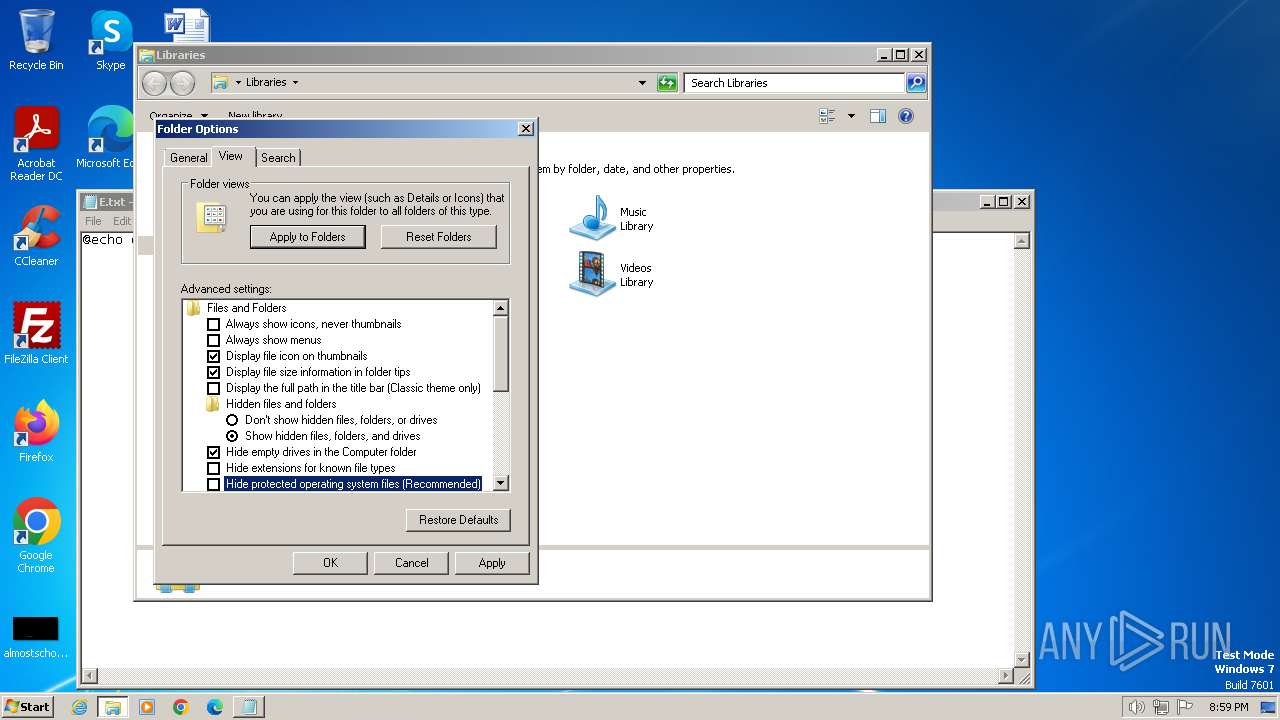This screenshot has height=720, width=1280.
Task: Open the FileZilla Client desktop icon
Action: pos(36,334)
